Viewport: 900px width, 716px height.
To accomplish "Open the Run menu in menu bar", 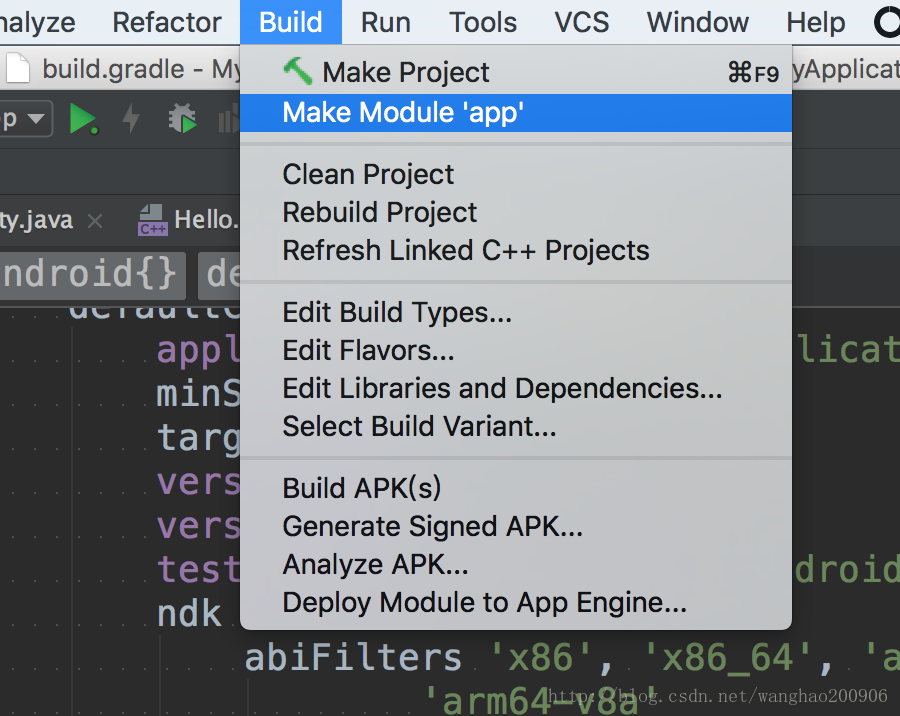I will click(385, 22).
